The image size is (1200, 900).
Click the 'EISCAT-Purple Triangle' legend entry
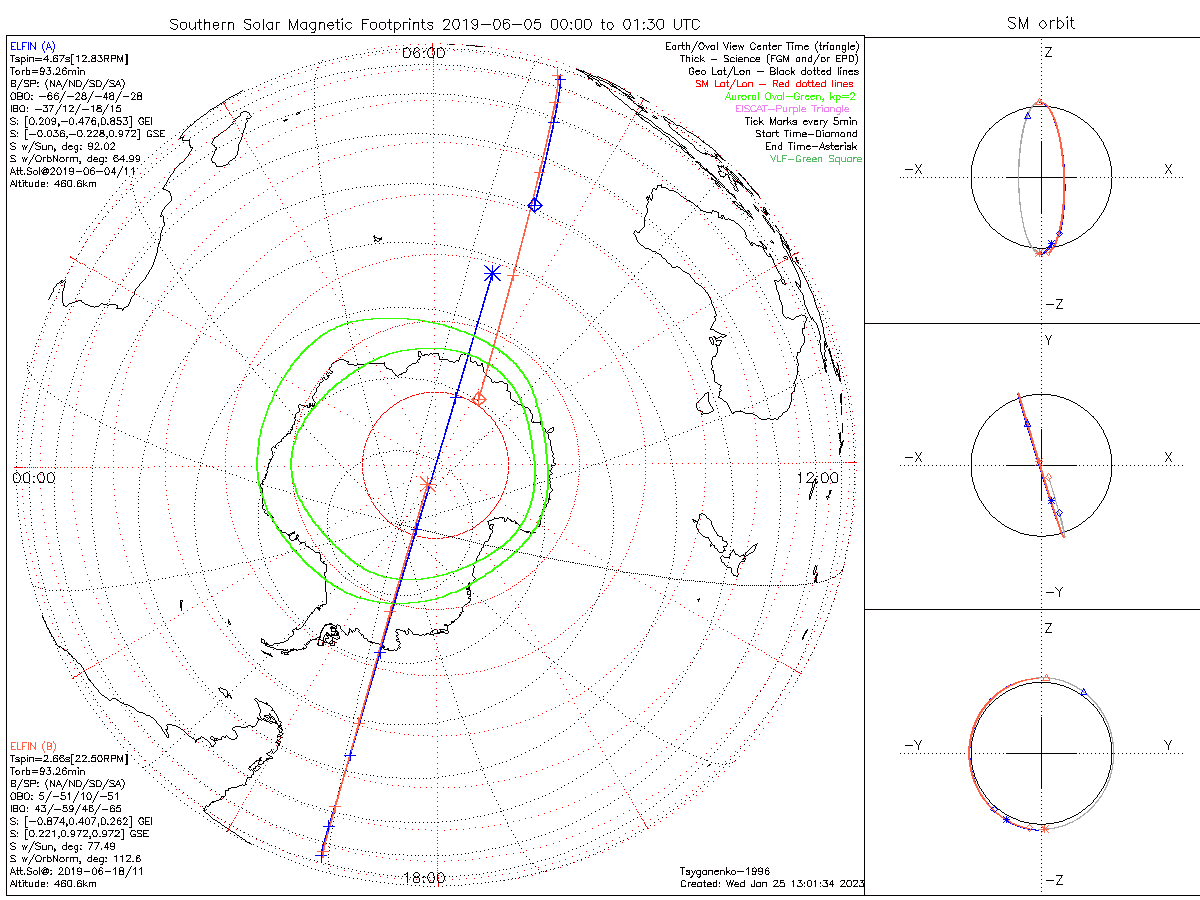[798, 109]
